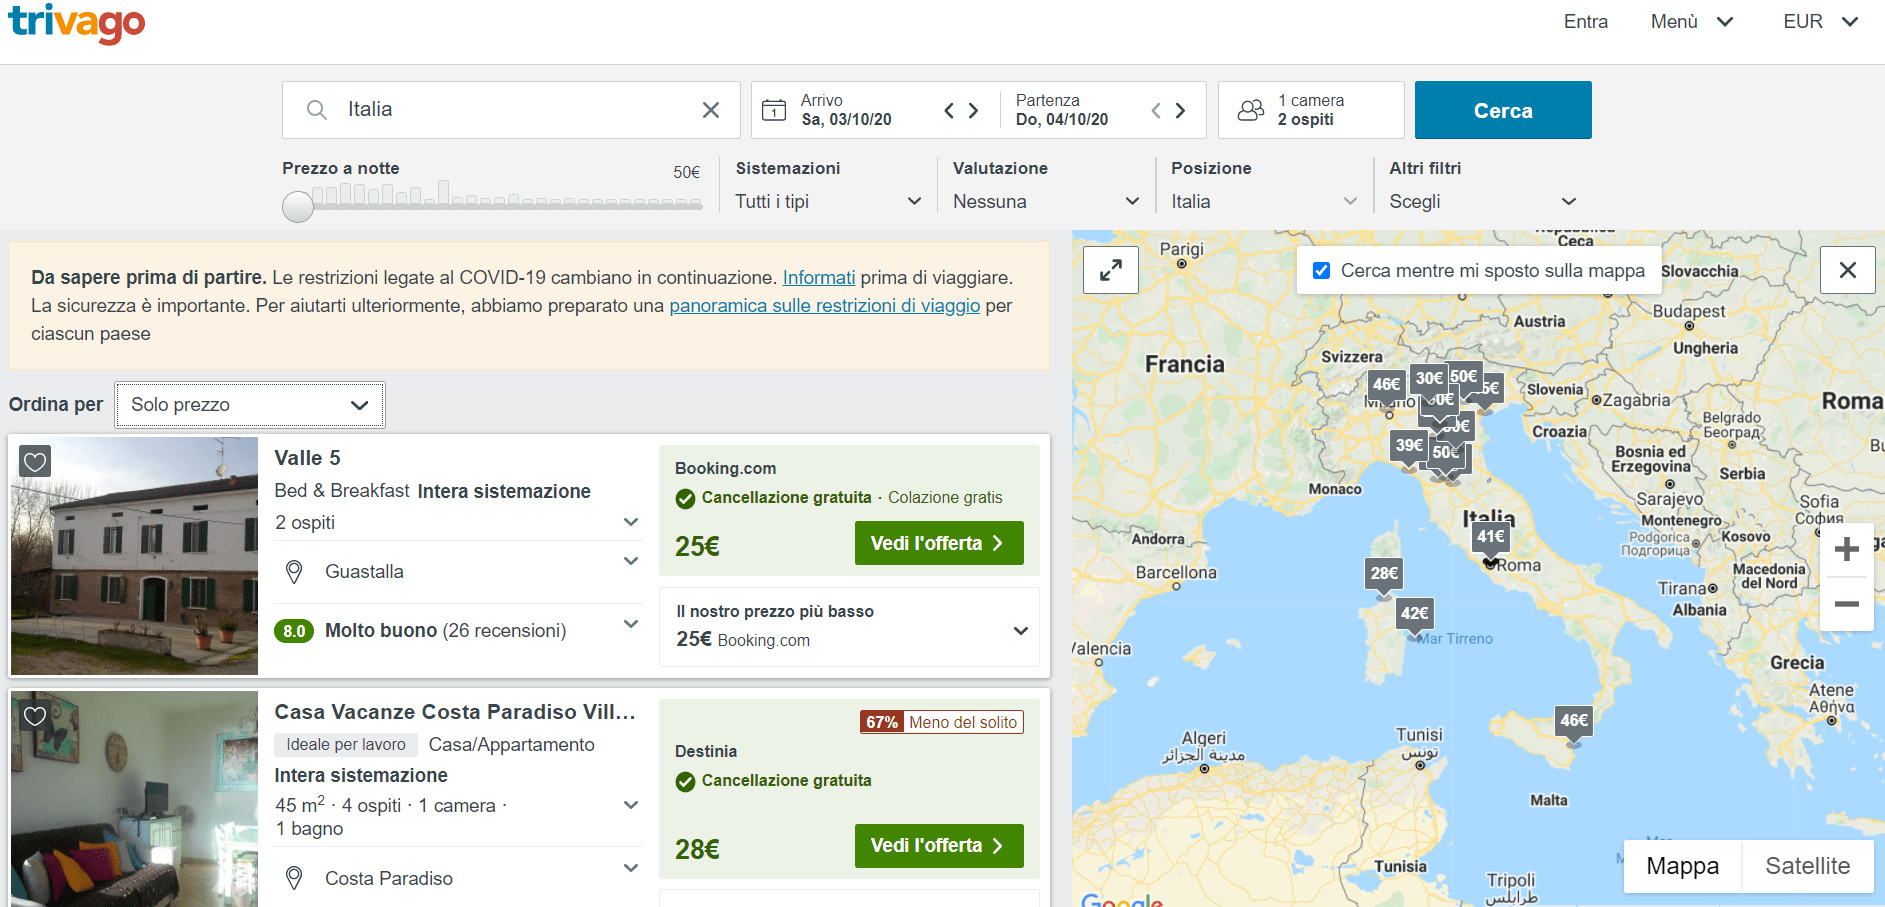
Task: Select the 46€ marker in Sicily
Action: pyautogui.click(x=1574, y=721)
